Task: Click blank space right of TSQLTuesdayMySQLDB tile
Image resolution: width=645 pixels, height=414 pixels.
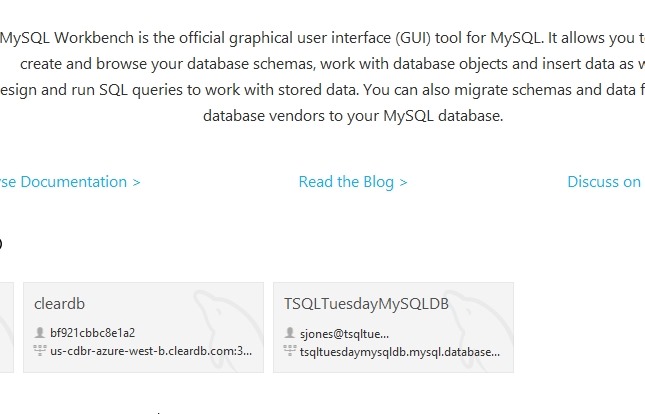Action: (x=580, y=327)
